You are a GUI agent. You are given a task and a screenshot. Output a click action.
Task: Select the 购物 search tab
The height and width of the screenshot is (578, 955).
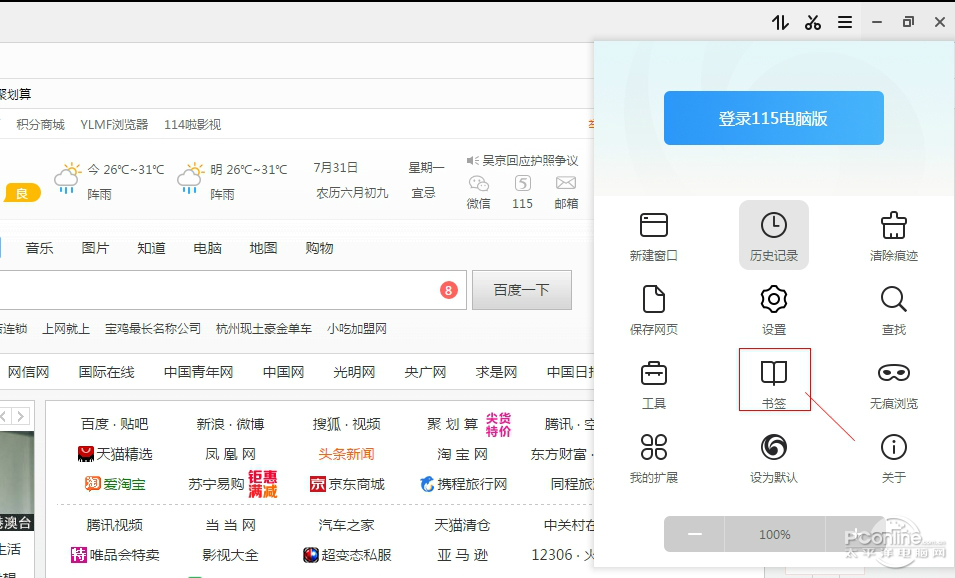319,248
